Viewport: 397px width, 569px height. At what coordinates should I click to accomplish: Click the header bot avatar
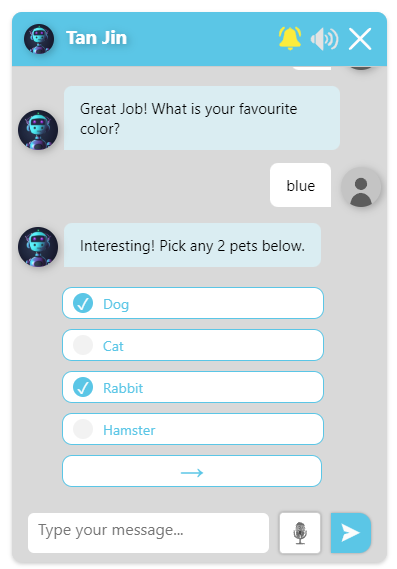pyautogui.click(x=39, y=38)
